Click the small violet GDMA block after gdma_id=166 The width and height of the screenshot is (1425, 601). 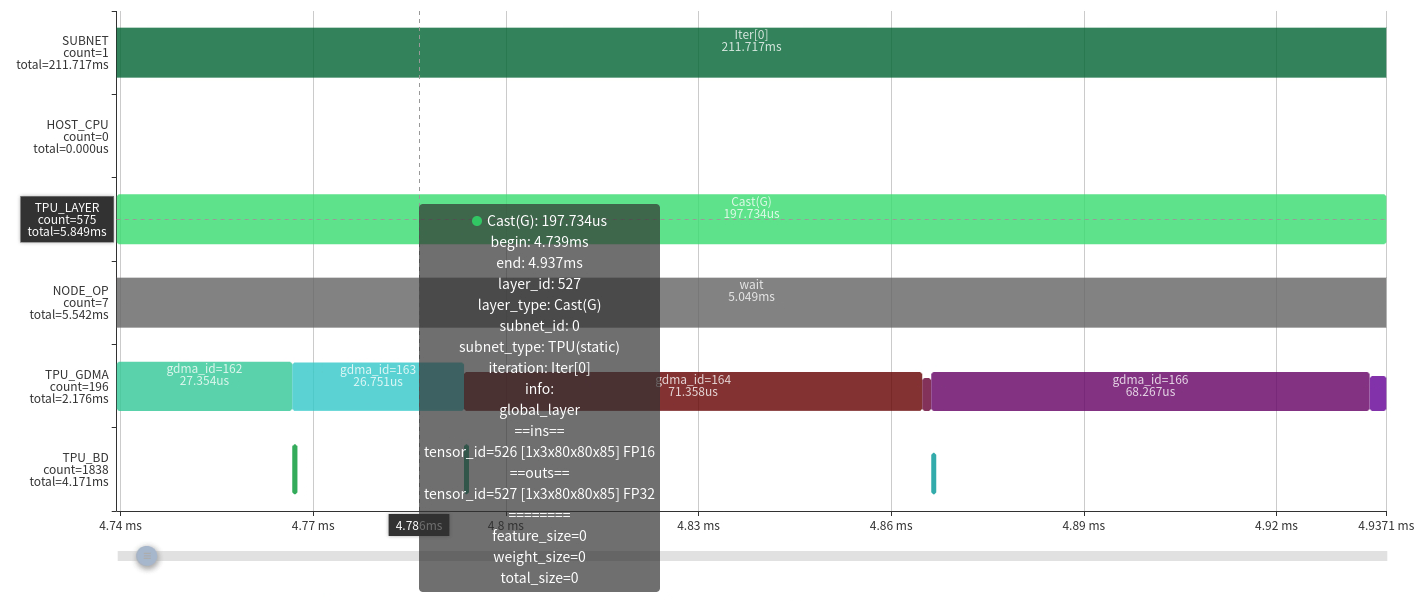1378,393
